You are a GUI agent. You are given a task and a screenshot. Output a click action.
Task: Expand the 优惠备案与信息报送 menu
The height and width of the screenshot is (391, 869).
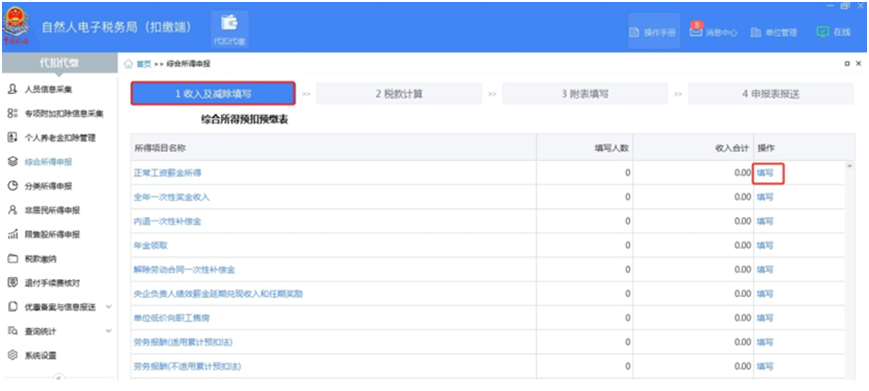coord(59,307)
